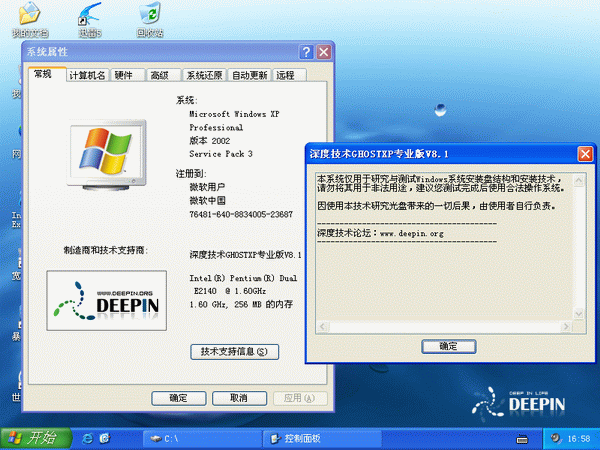This screenshot has width=600, height=450.
Task: Click the system tray icon beside the clock
Action: tap(555, 439)
